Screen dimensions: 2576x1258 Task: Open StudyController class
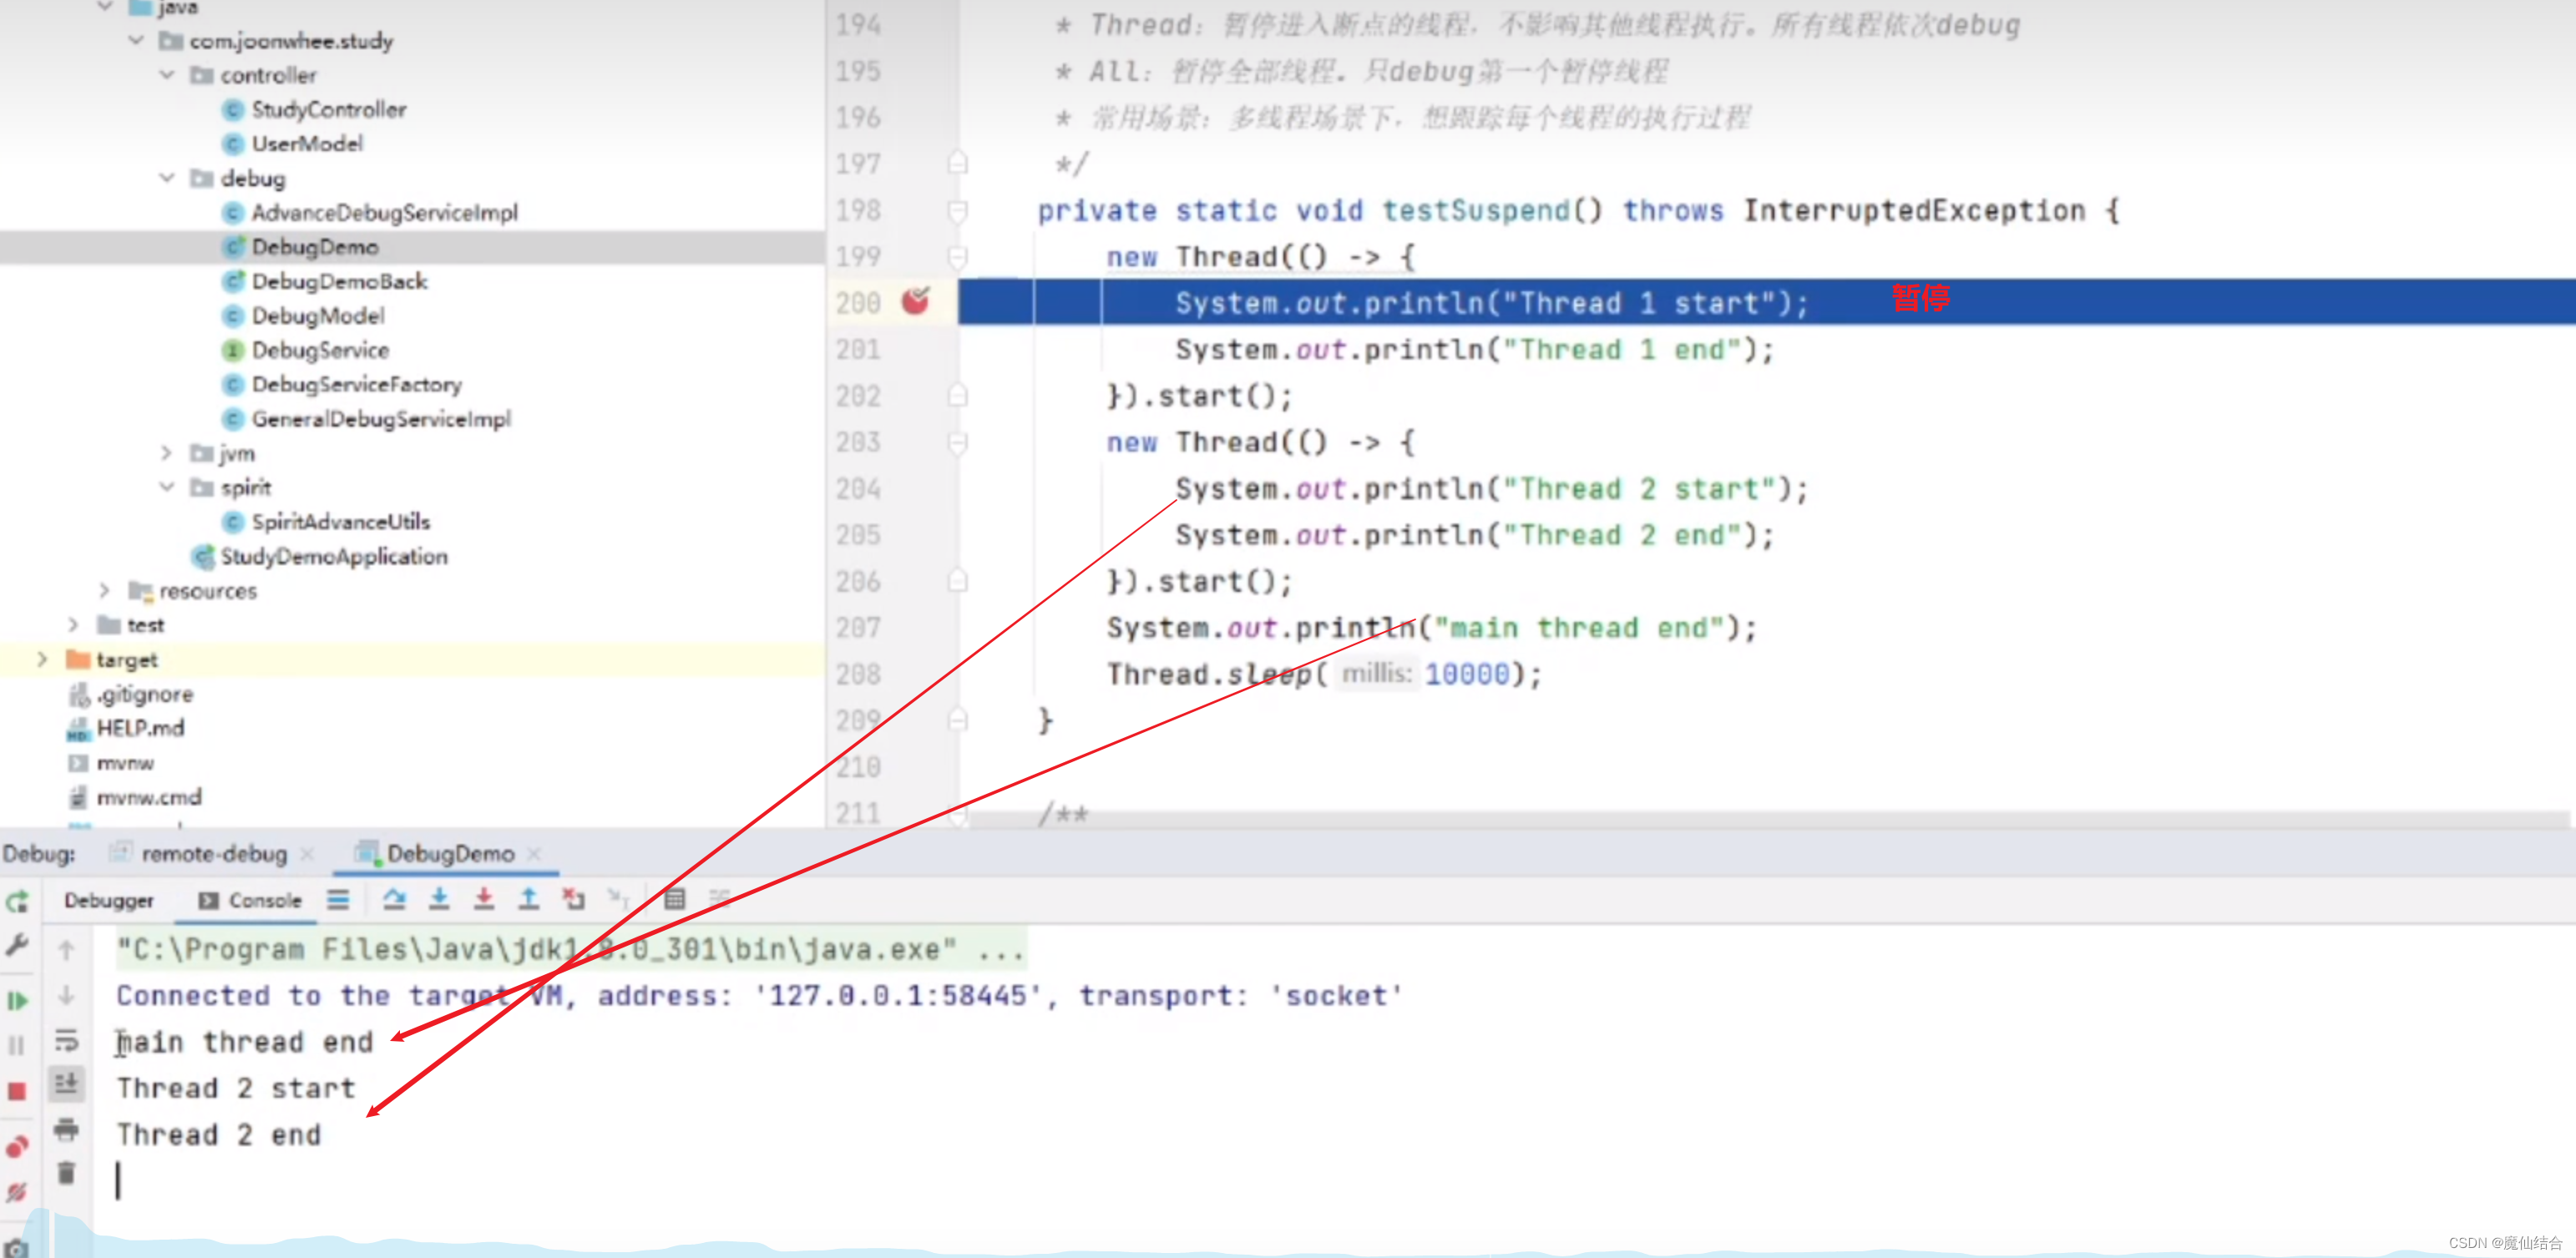tap(328, 110)
